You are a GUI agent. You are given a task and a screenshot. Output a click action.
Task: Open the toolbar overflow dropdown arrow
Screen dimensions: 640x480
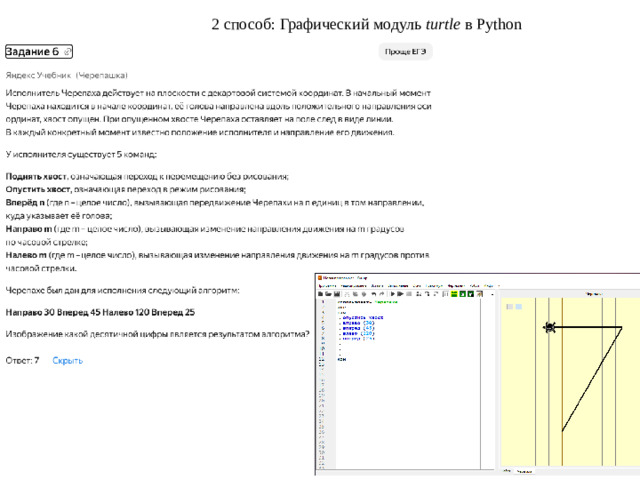point(492,295)
